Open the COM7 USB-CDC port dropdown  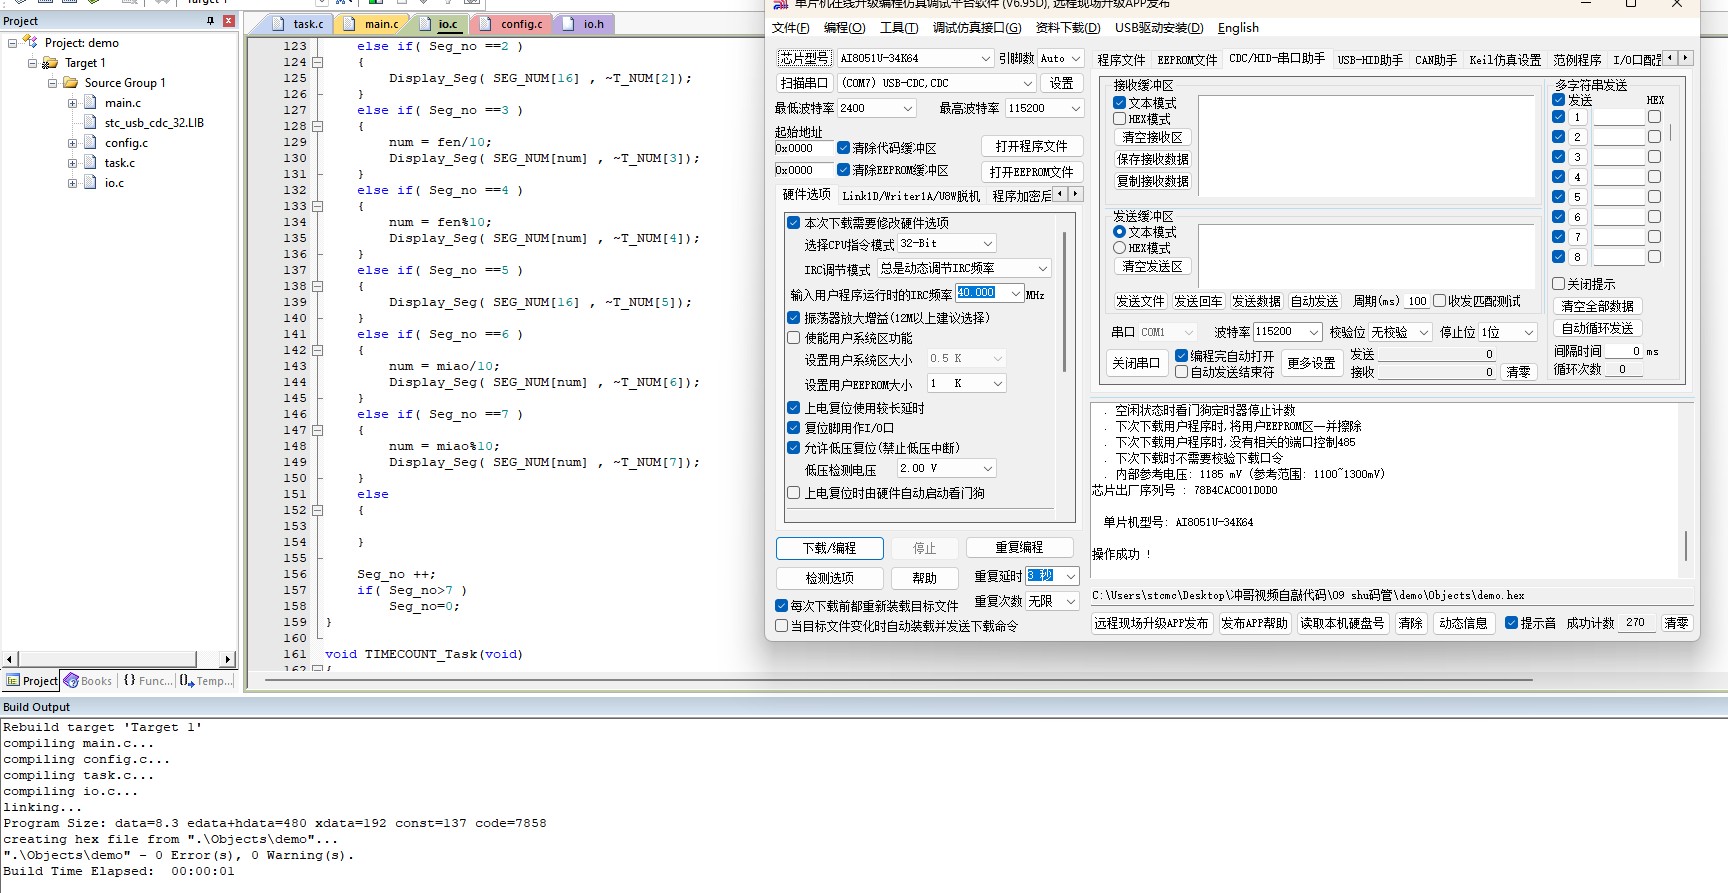937,83
